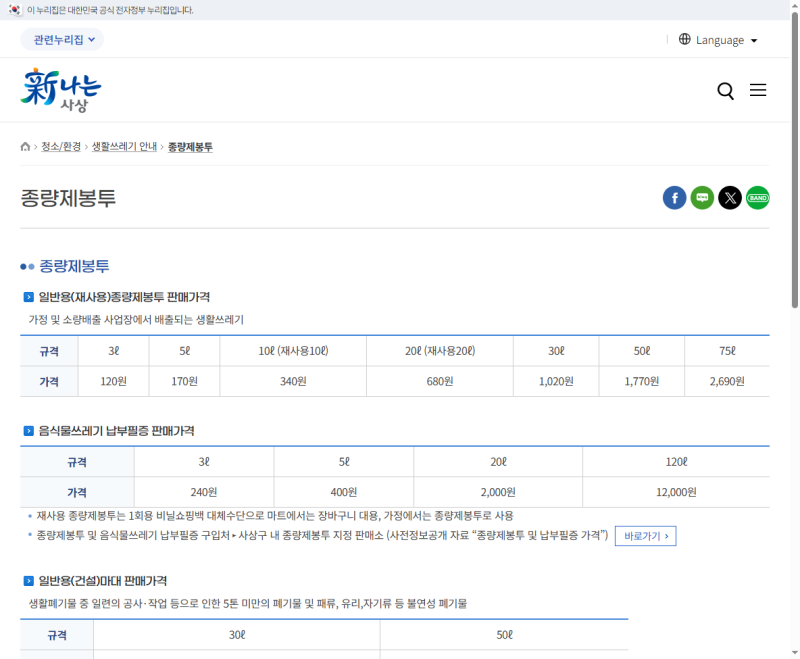The image size is (800, 659).
Task: Click 종량제봉투 breadcrumb link
Action: pos(190,147)
